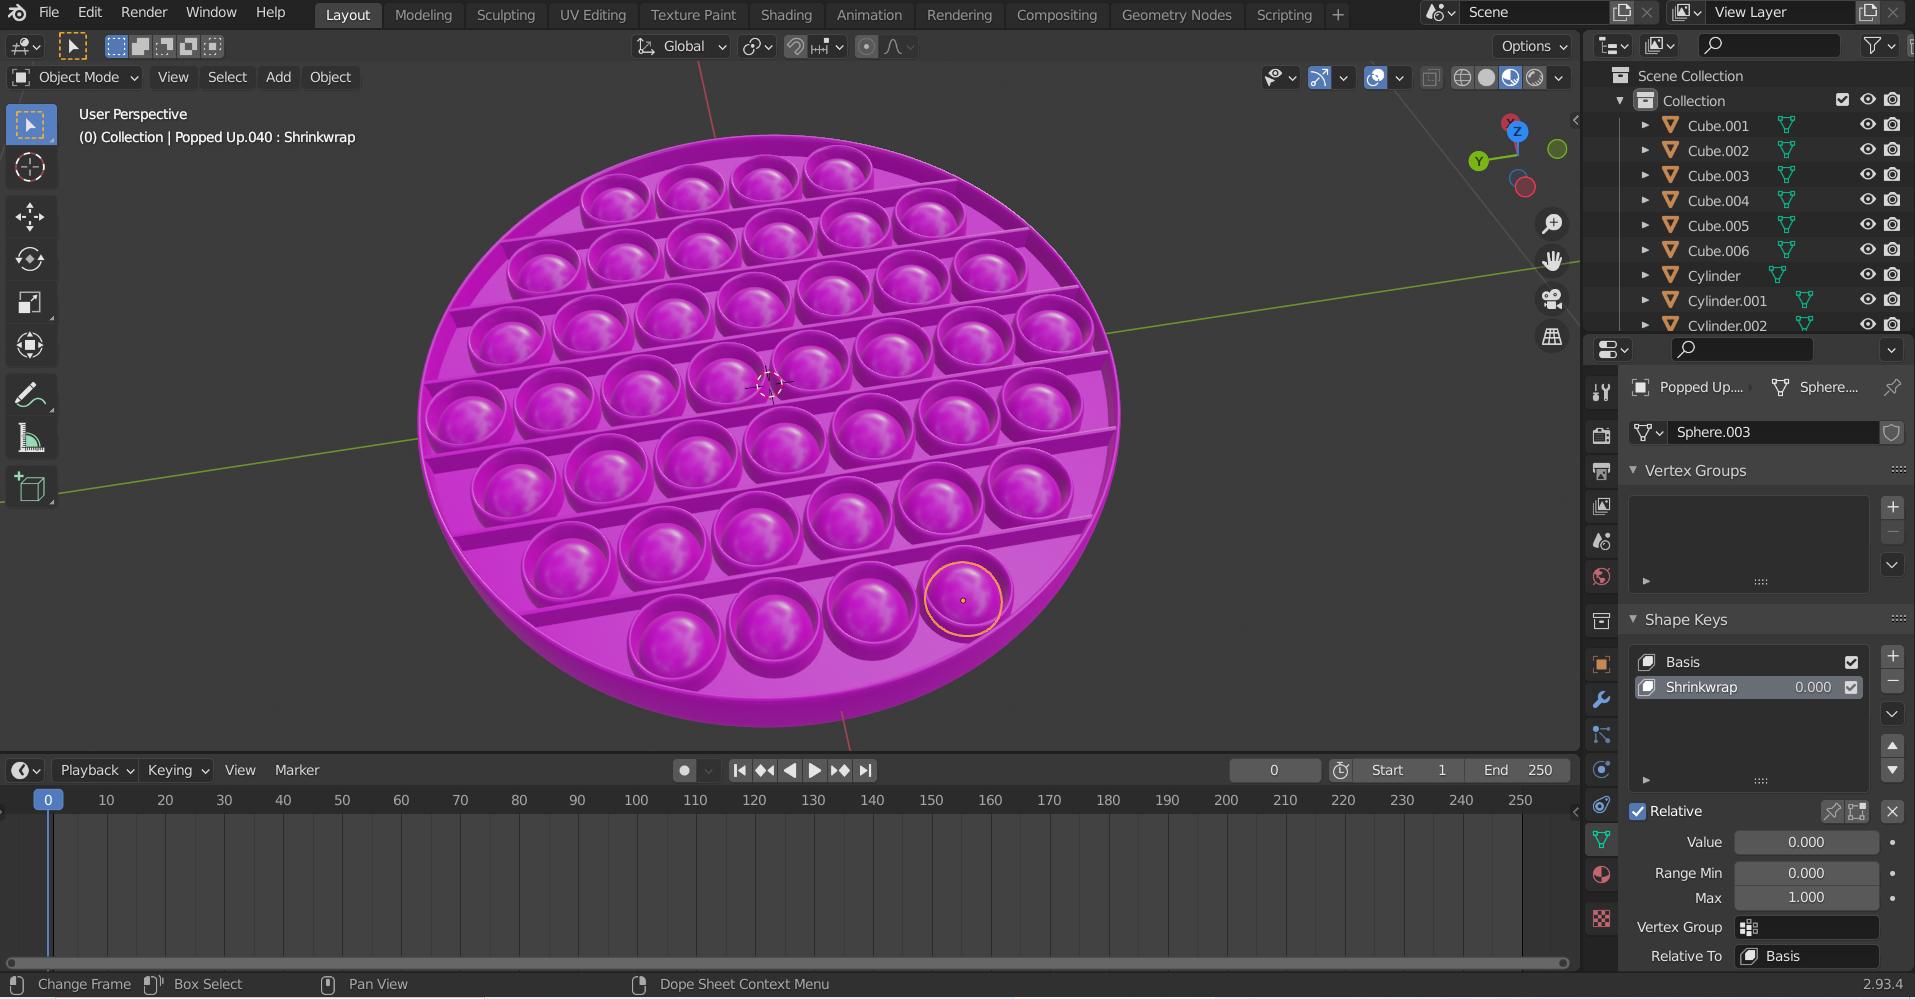Click the Range Min value field
The width and height of the screenshot is (1915, 999).
(1806, 873)
